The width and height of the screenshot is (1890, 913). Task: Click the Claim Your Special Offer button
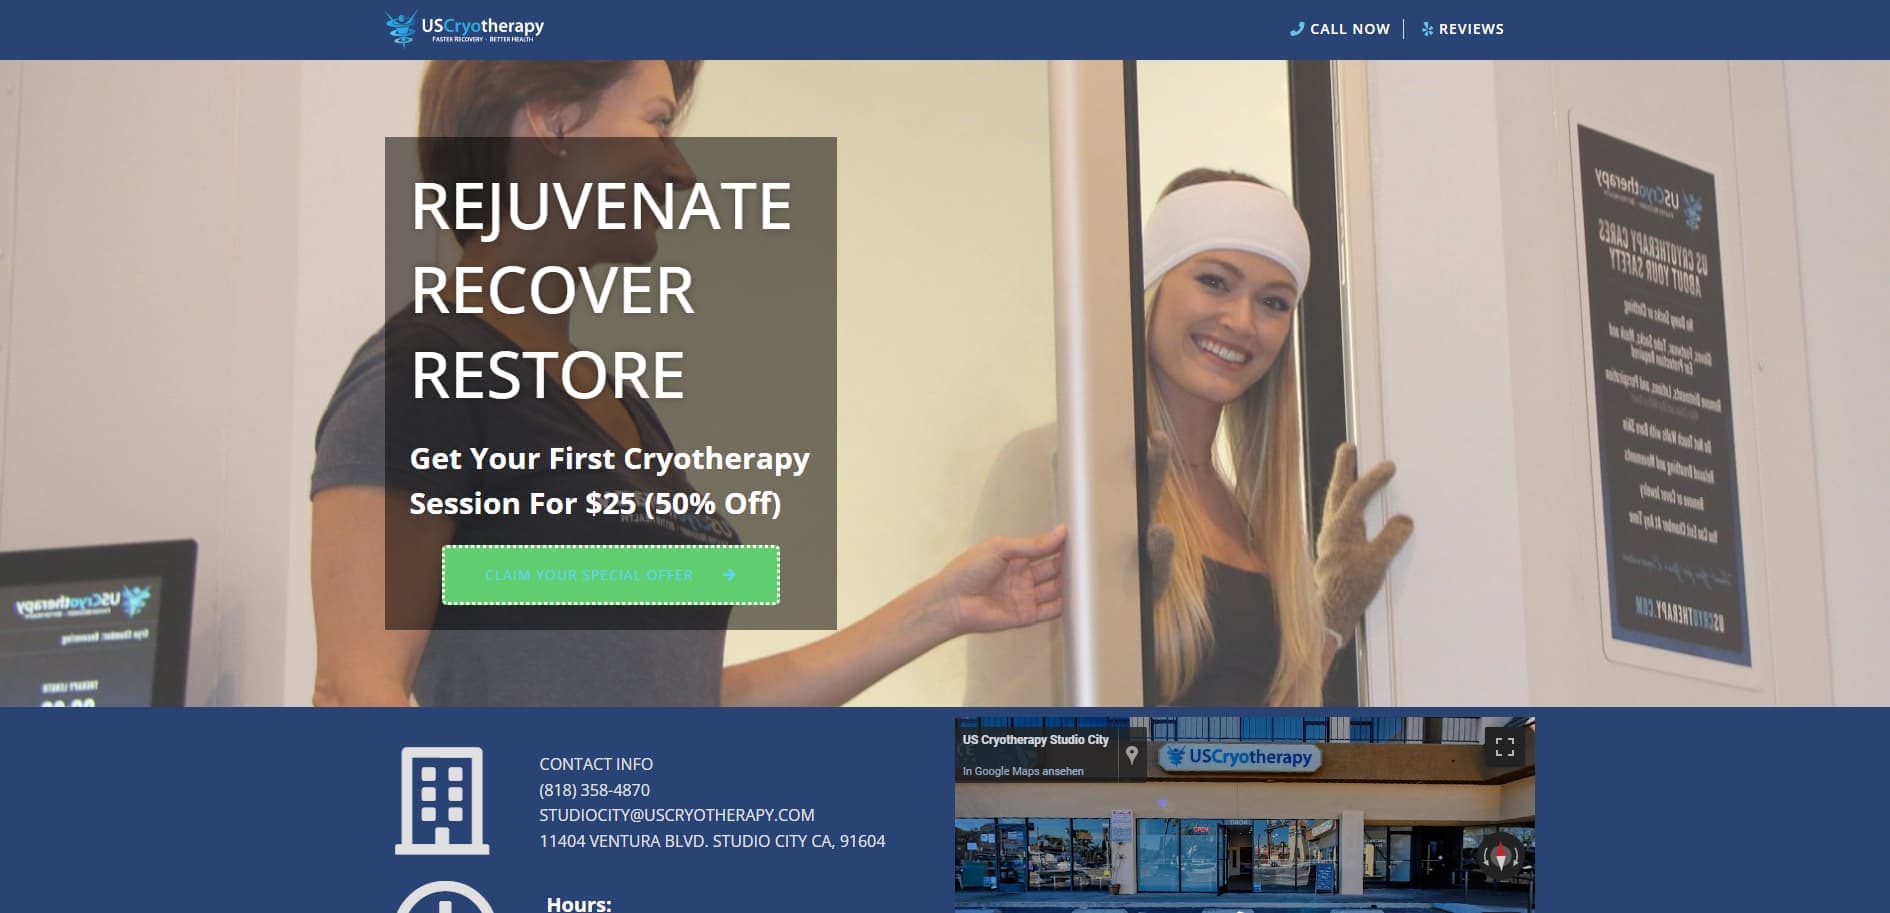[611, 575]
